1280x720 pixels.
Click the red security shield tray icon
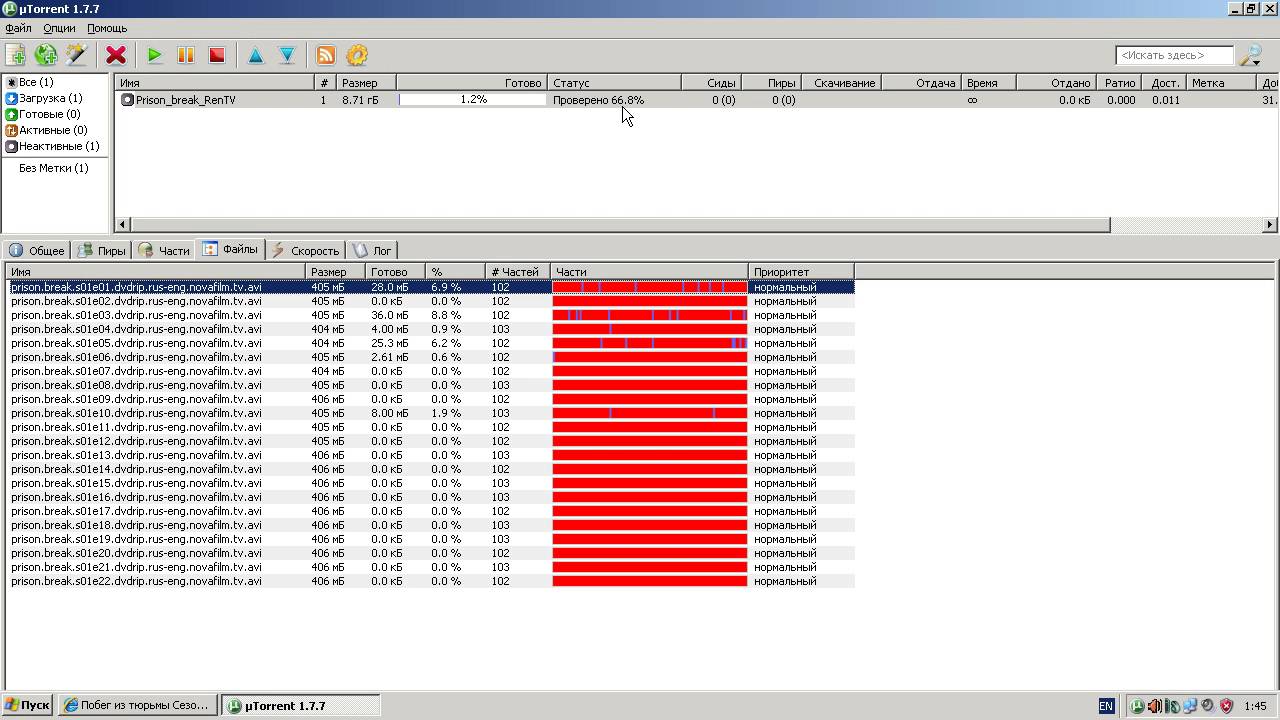1226,706
